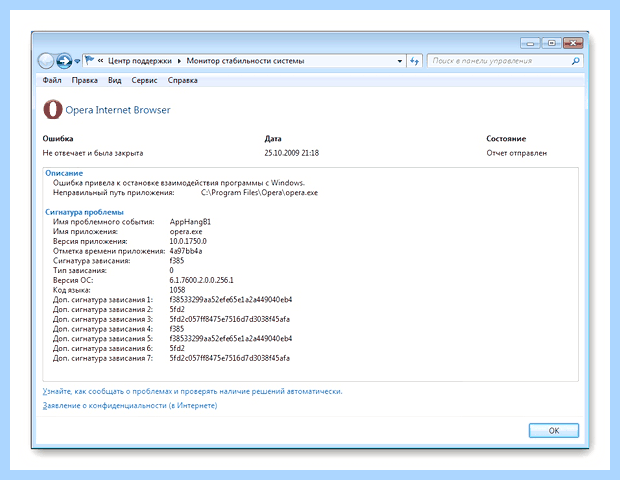Open the Правка menu
Screen dimensions: 620x480
pos(85,80)
